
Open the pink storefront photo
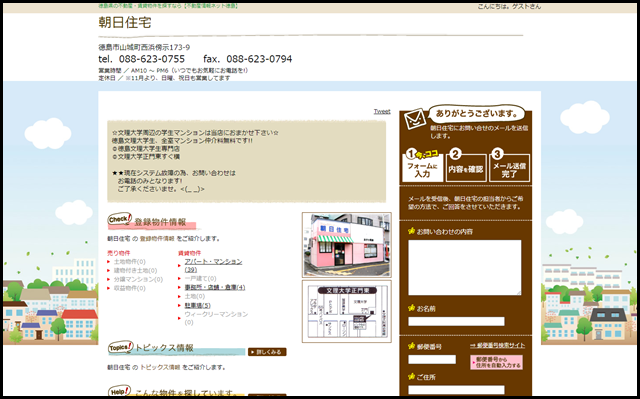point(347,244)
